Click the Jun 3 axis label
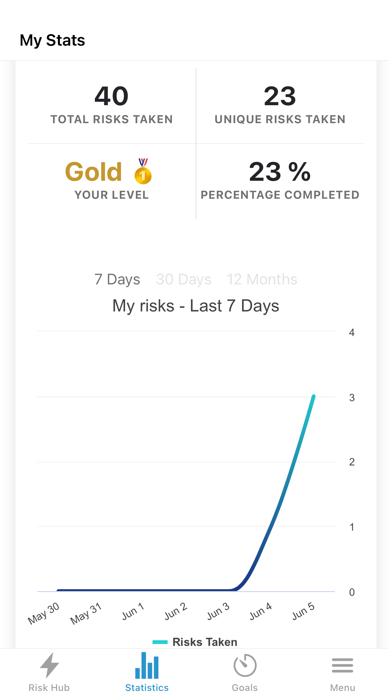This screenshot has height=696, width=392. [x=219, y=612]
